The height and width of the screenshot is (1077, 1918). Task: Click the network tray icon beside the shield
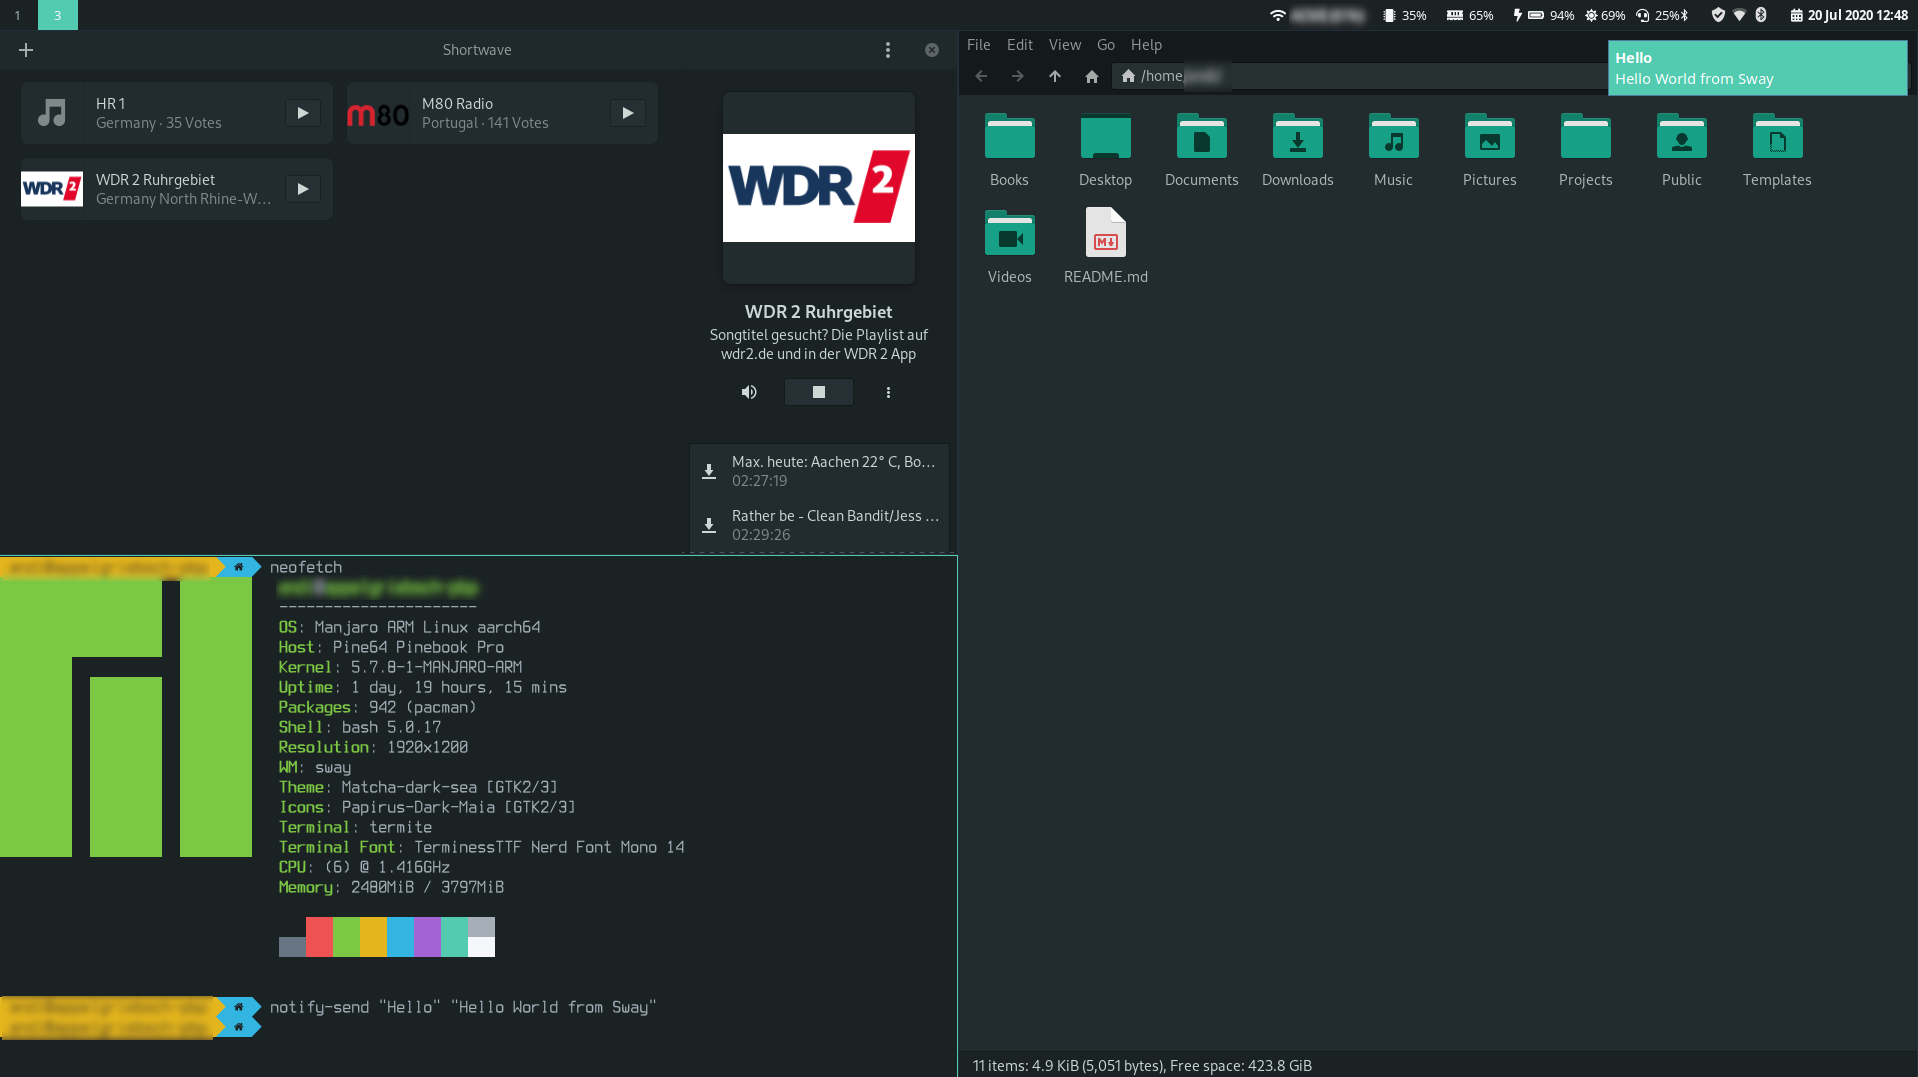tap(1740, 15)
